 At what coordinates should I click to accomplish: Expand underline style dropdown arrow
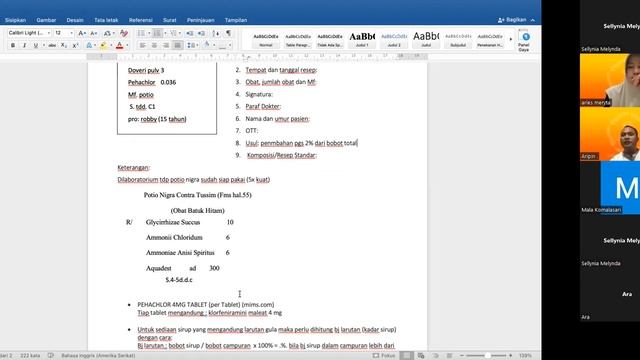coord(43,45)
